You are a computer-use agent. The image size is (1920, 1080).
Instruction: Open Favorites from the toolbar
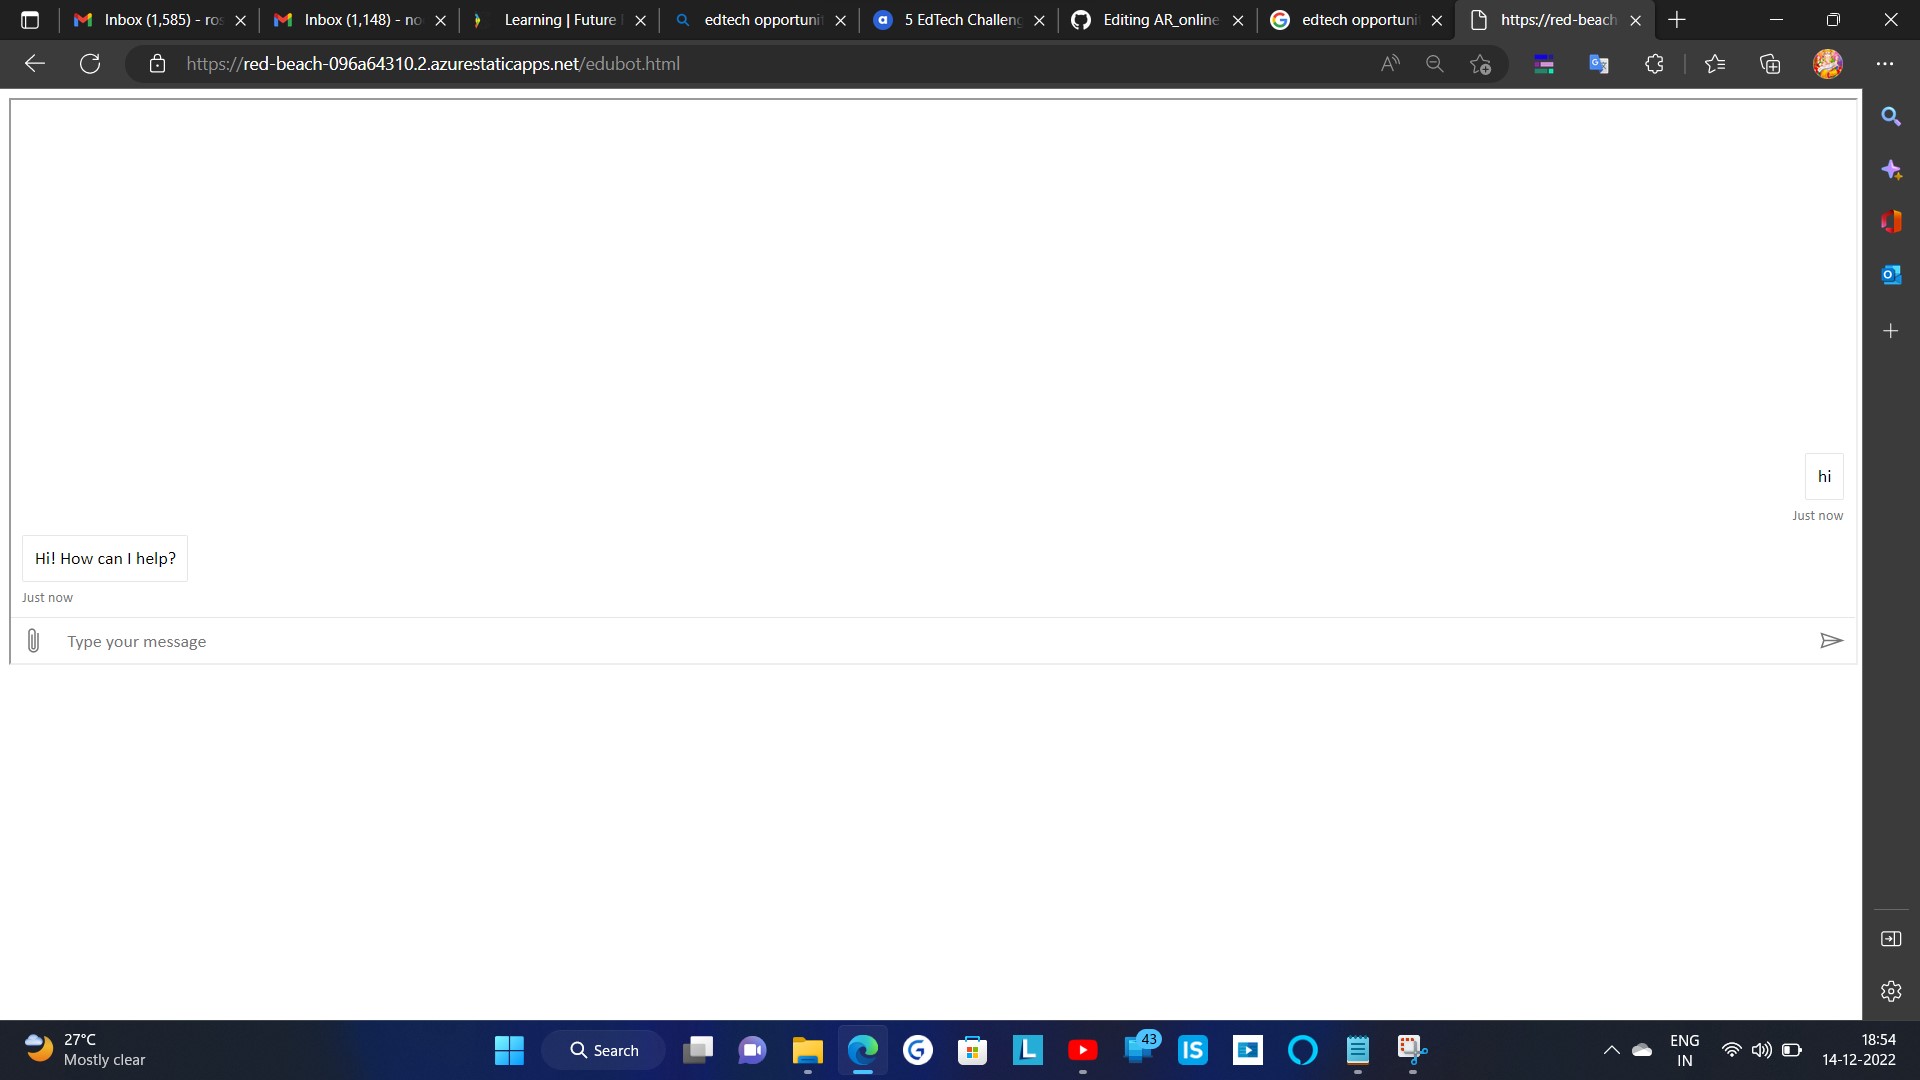point(1716,63)
